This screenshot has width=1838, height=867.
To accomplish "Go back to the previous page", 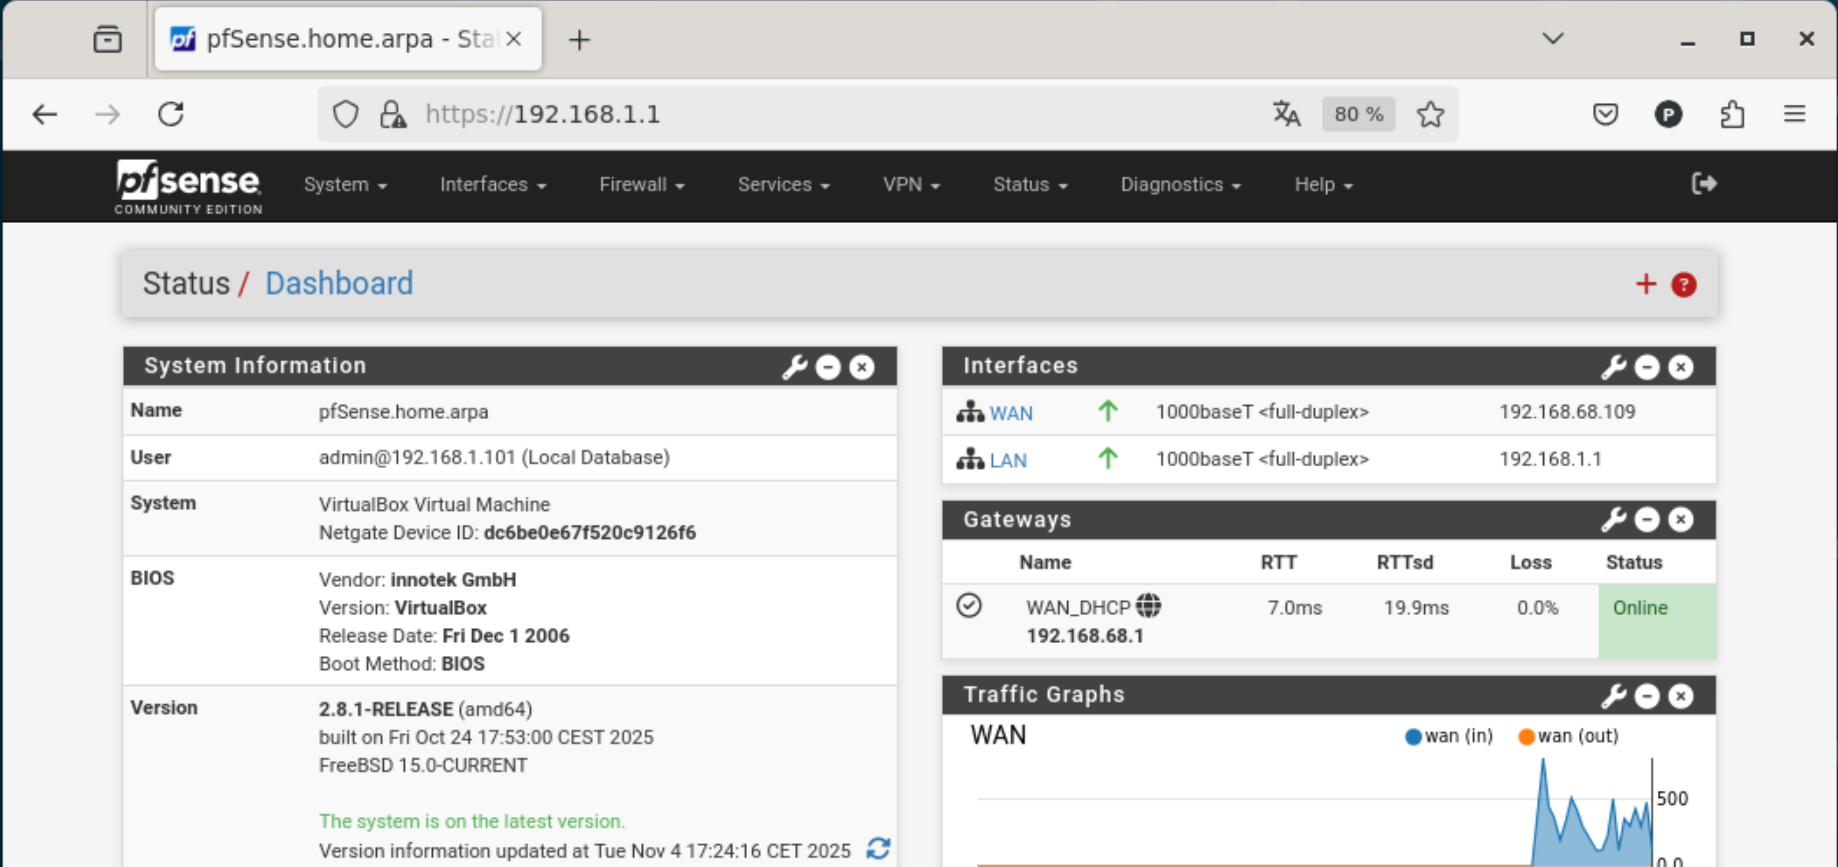I will pyautogui.click(x=45, y=114).
